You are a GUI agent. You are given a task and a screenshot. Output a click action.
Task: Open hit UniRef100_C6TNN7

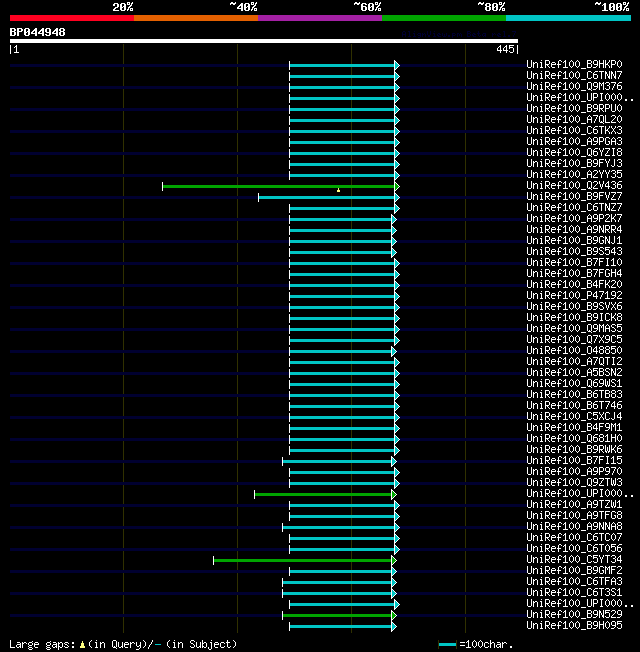pos(574,75)
